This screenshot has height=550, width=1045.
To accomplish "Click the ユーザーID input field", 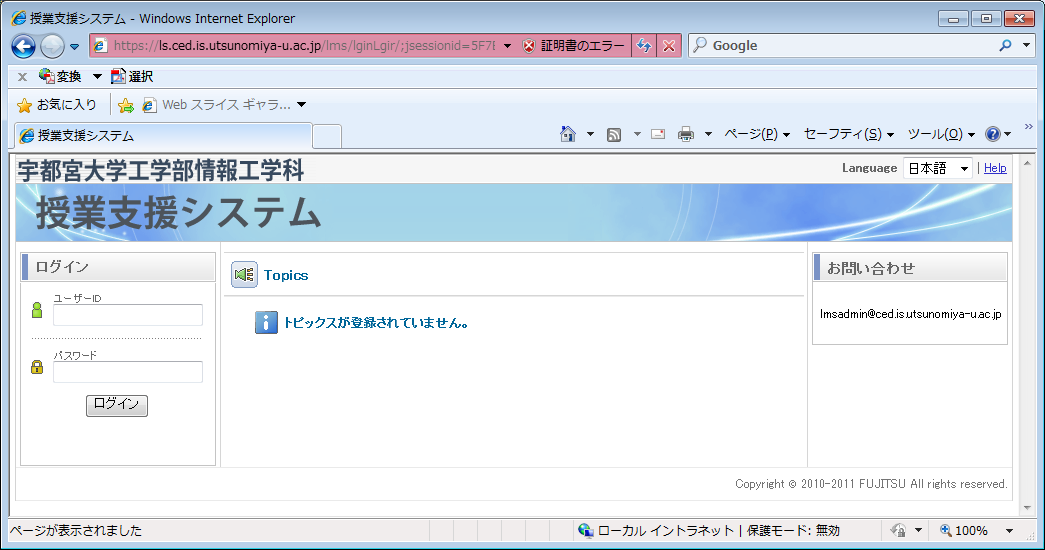I will 128,315.
